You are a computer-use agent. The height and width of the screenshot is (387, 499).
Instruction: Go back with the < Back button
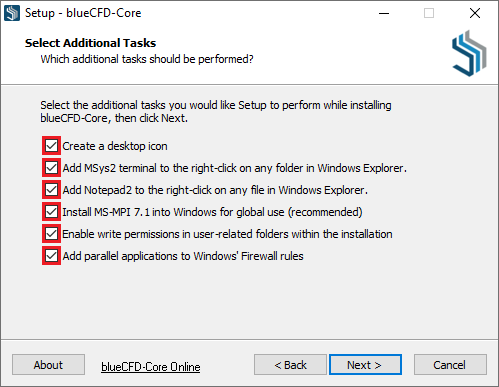[290, 365]
